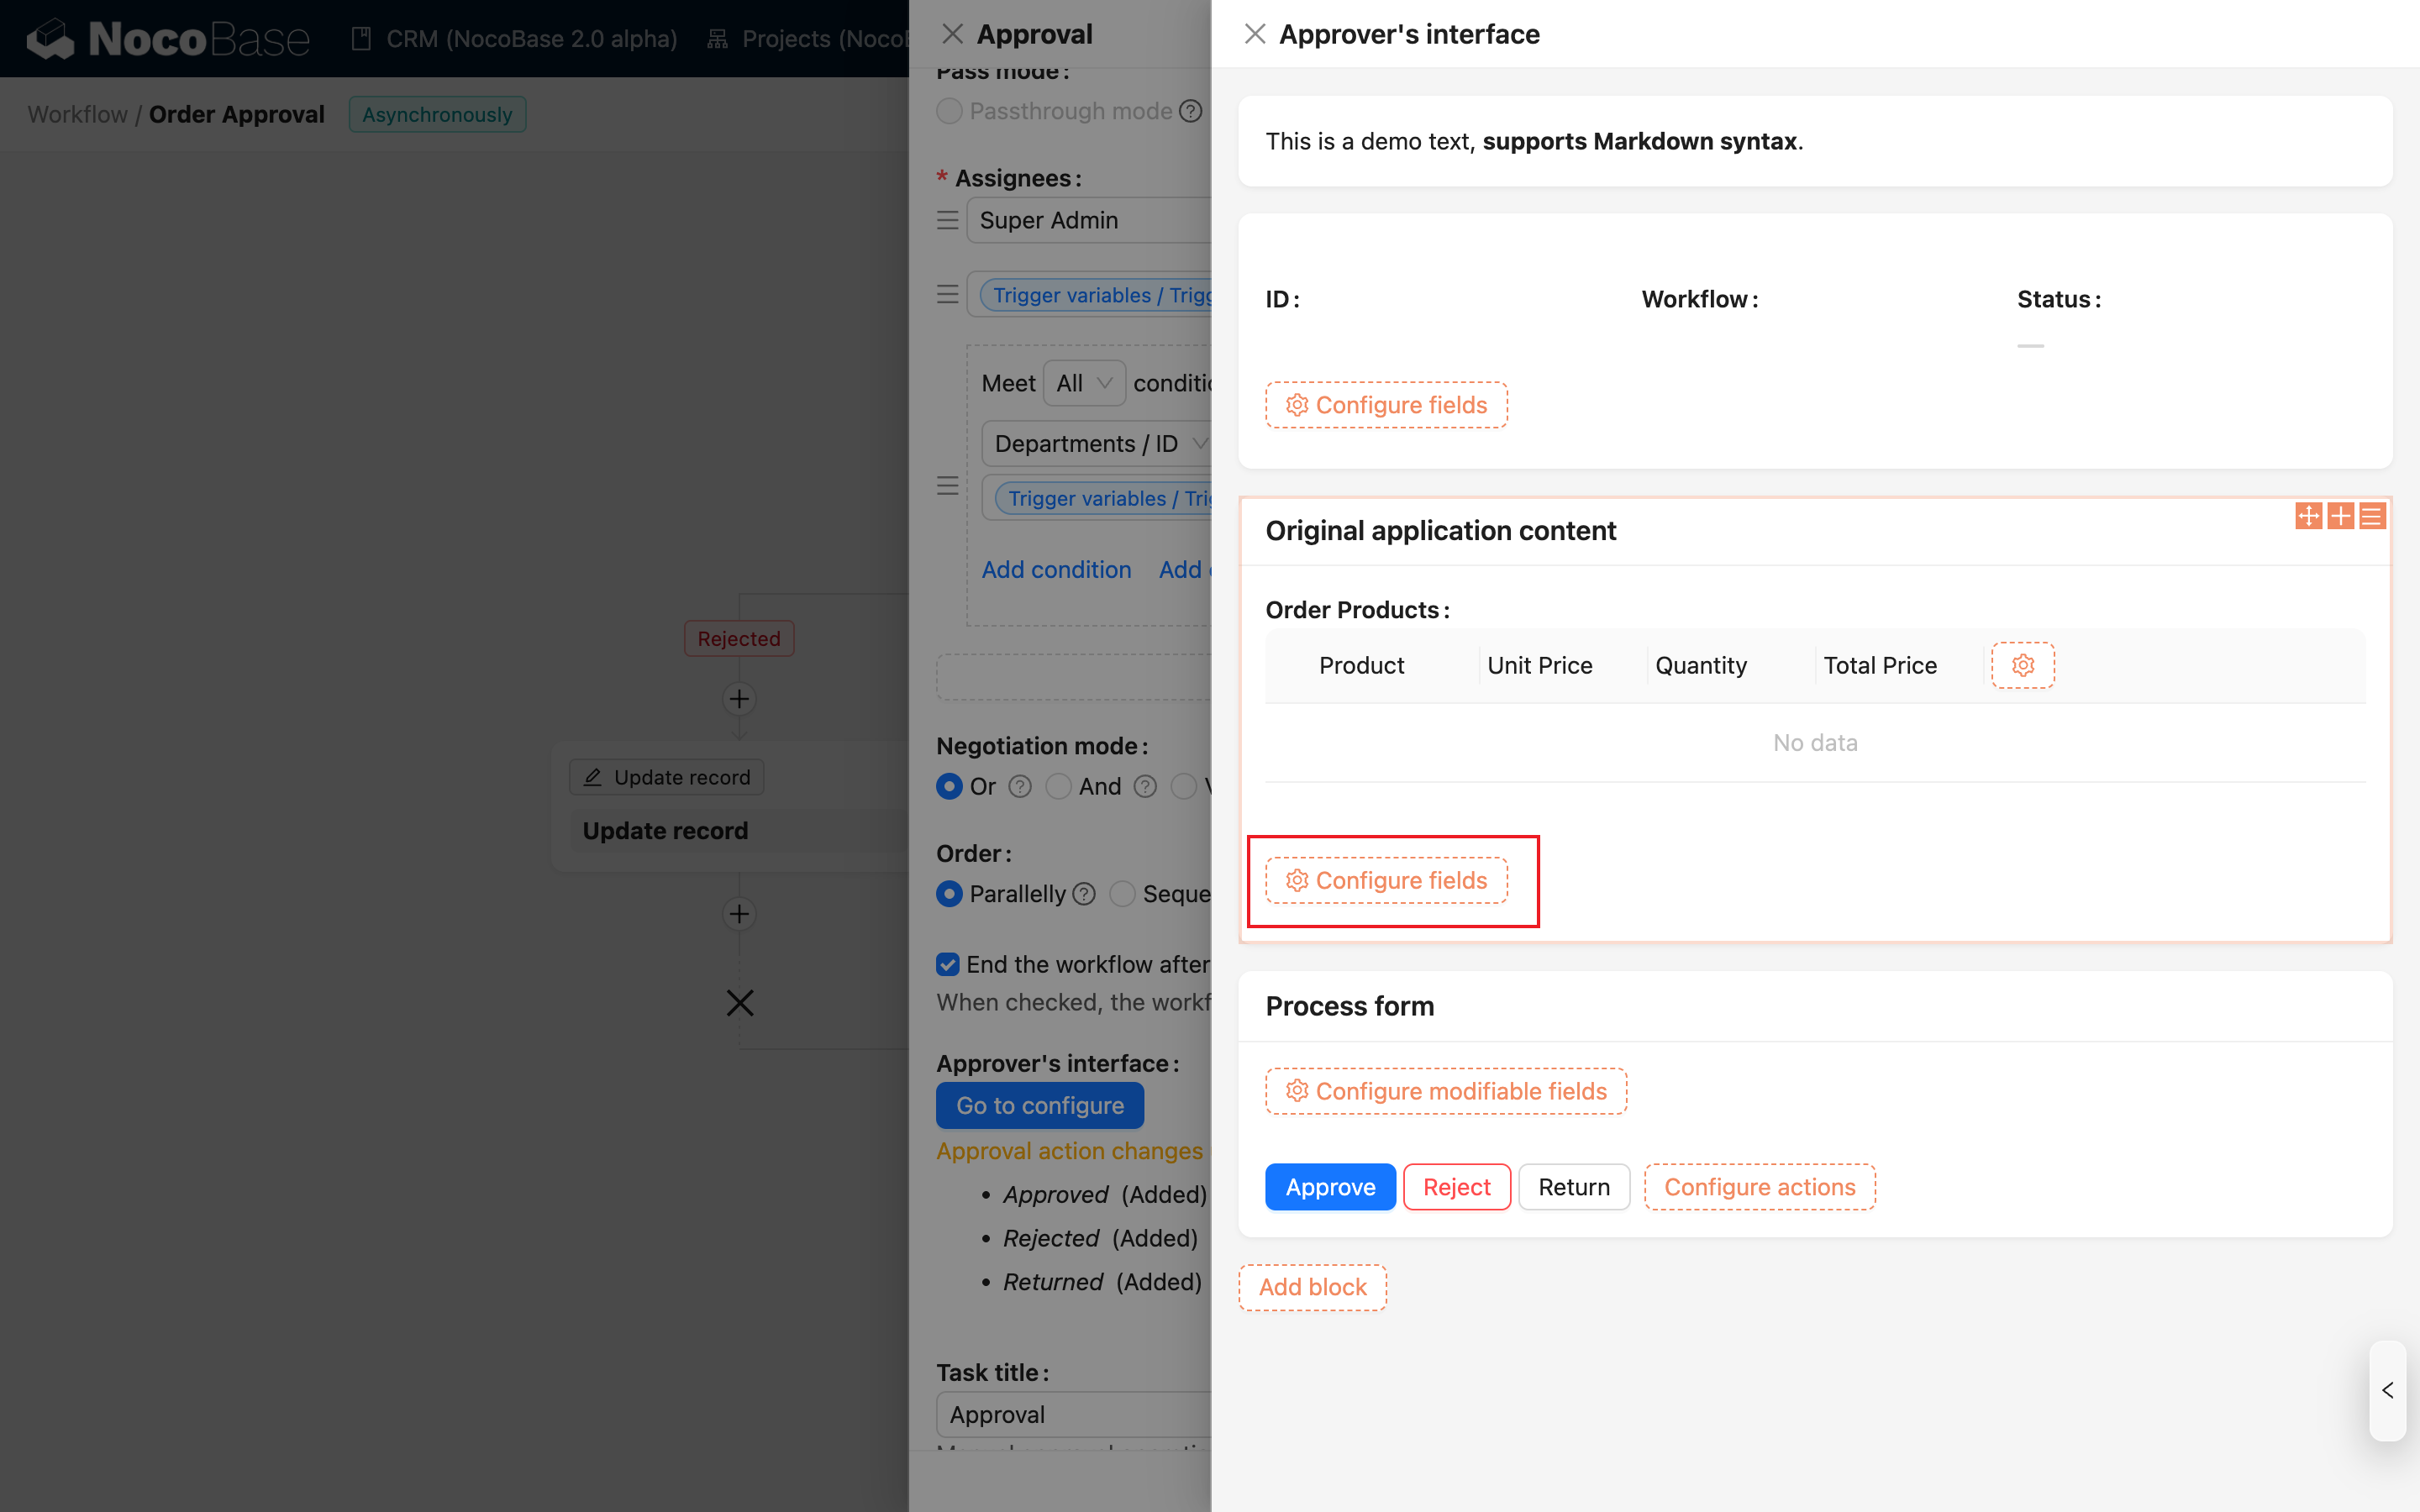This screenshot has height=1512, width=2420.
Task: Click the orange plus icon on block toolbar
Action: point(2340,516)
